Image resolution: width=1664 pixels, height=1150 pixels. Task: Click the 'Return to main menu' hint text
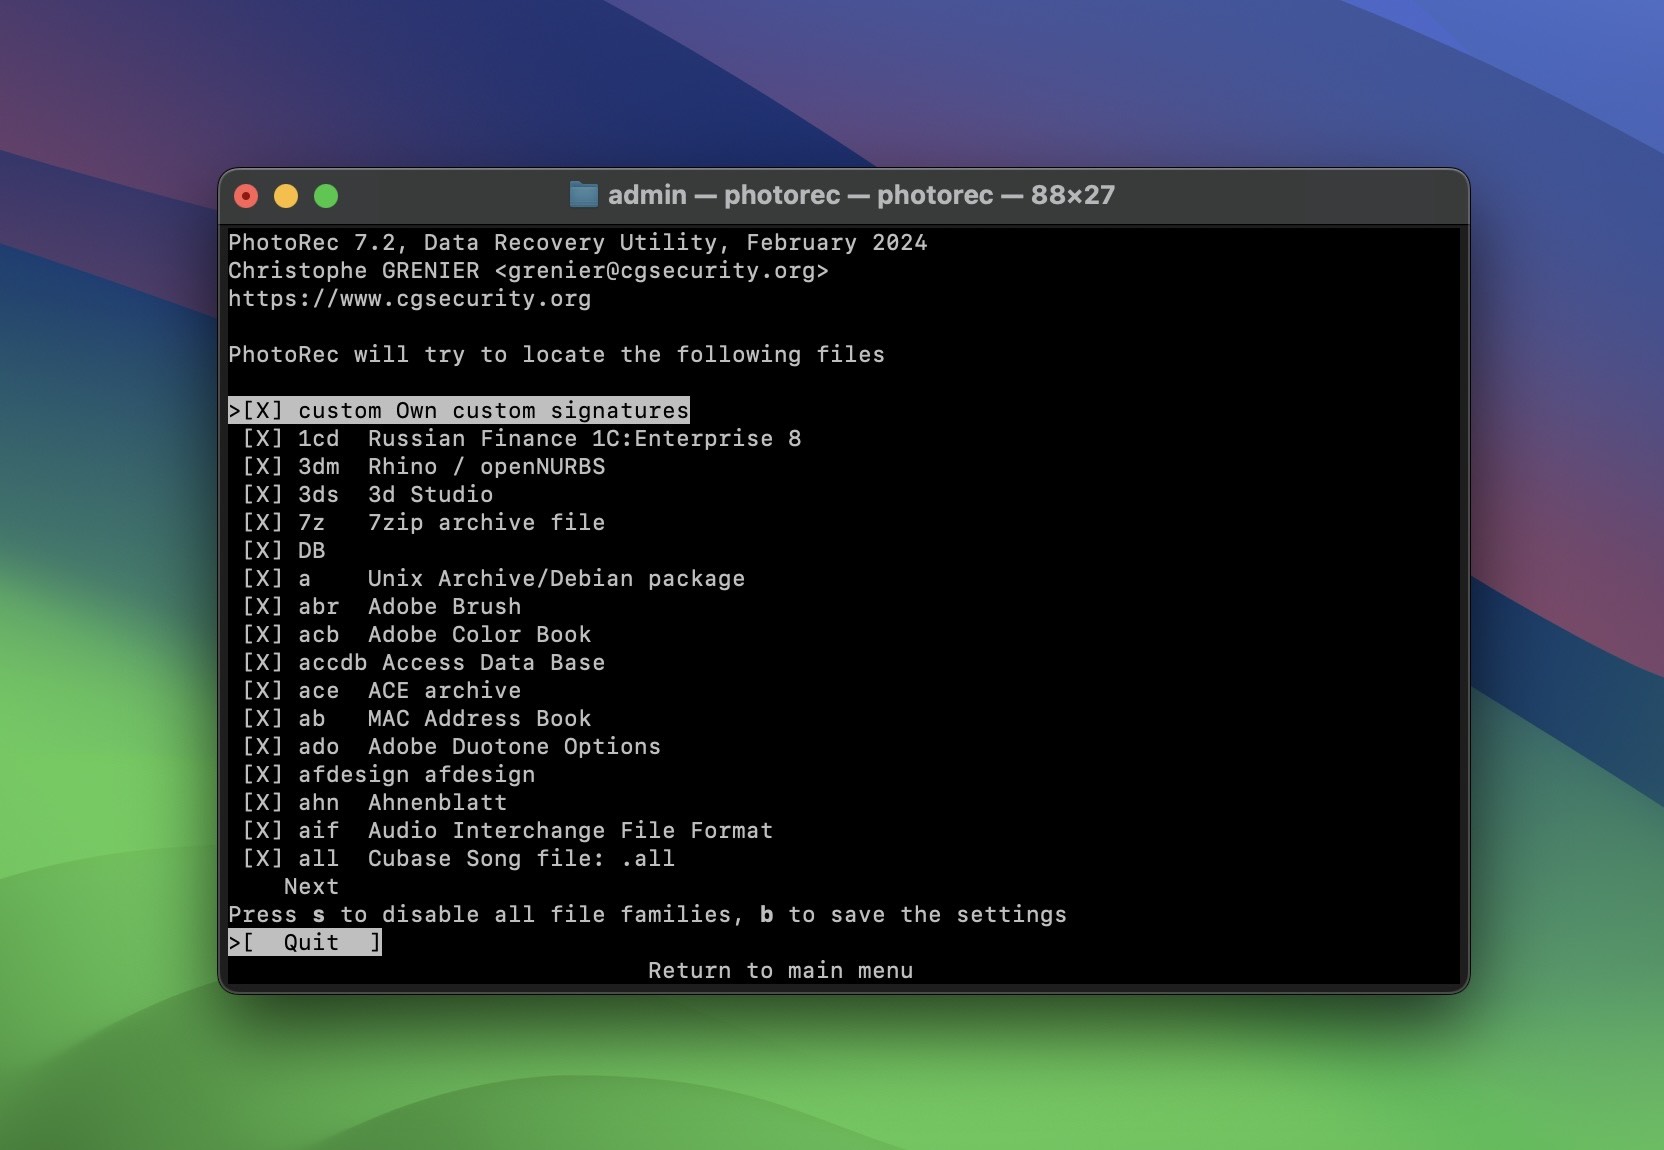[781, 971]
